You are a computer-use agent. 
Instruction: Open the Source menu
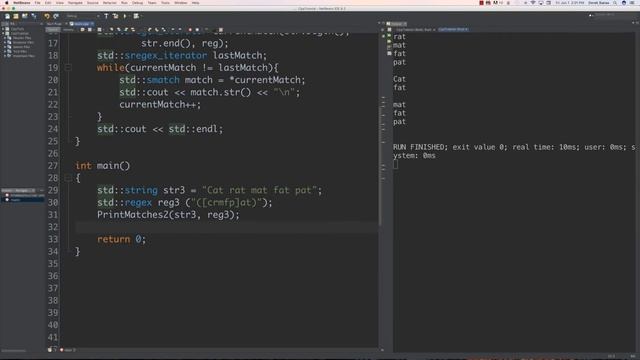tap(93, 3)
